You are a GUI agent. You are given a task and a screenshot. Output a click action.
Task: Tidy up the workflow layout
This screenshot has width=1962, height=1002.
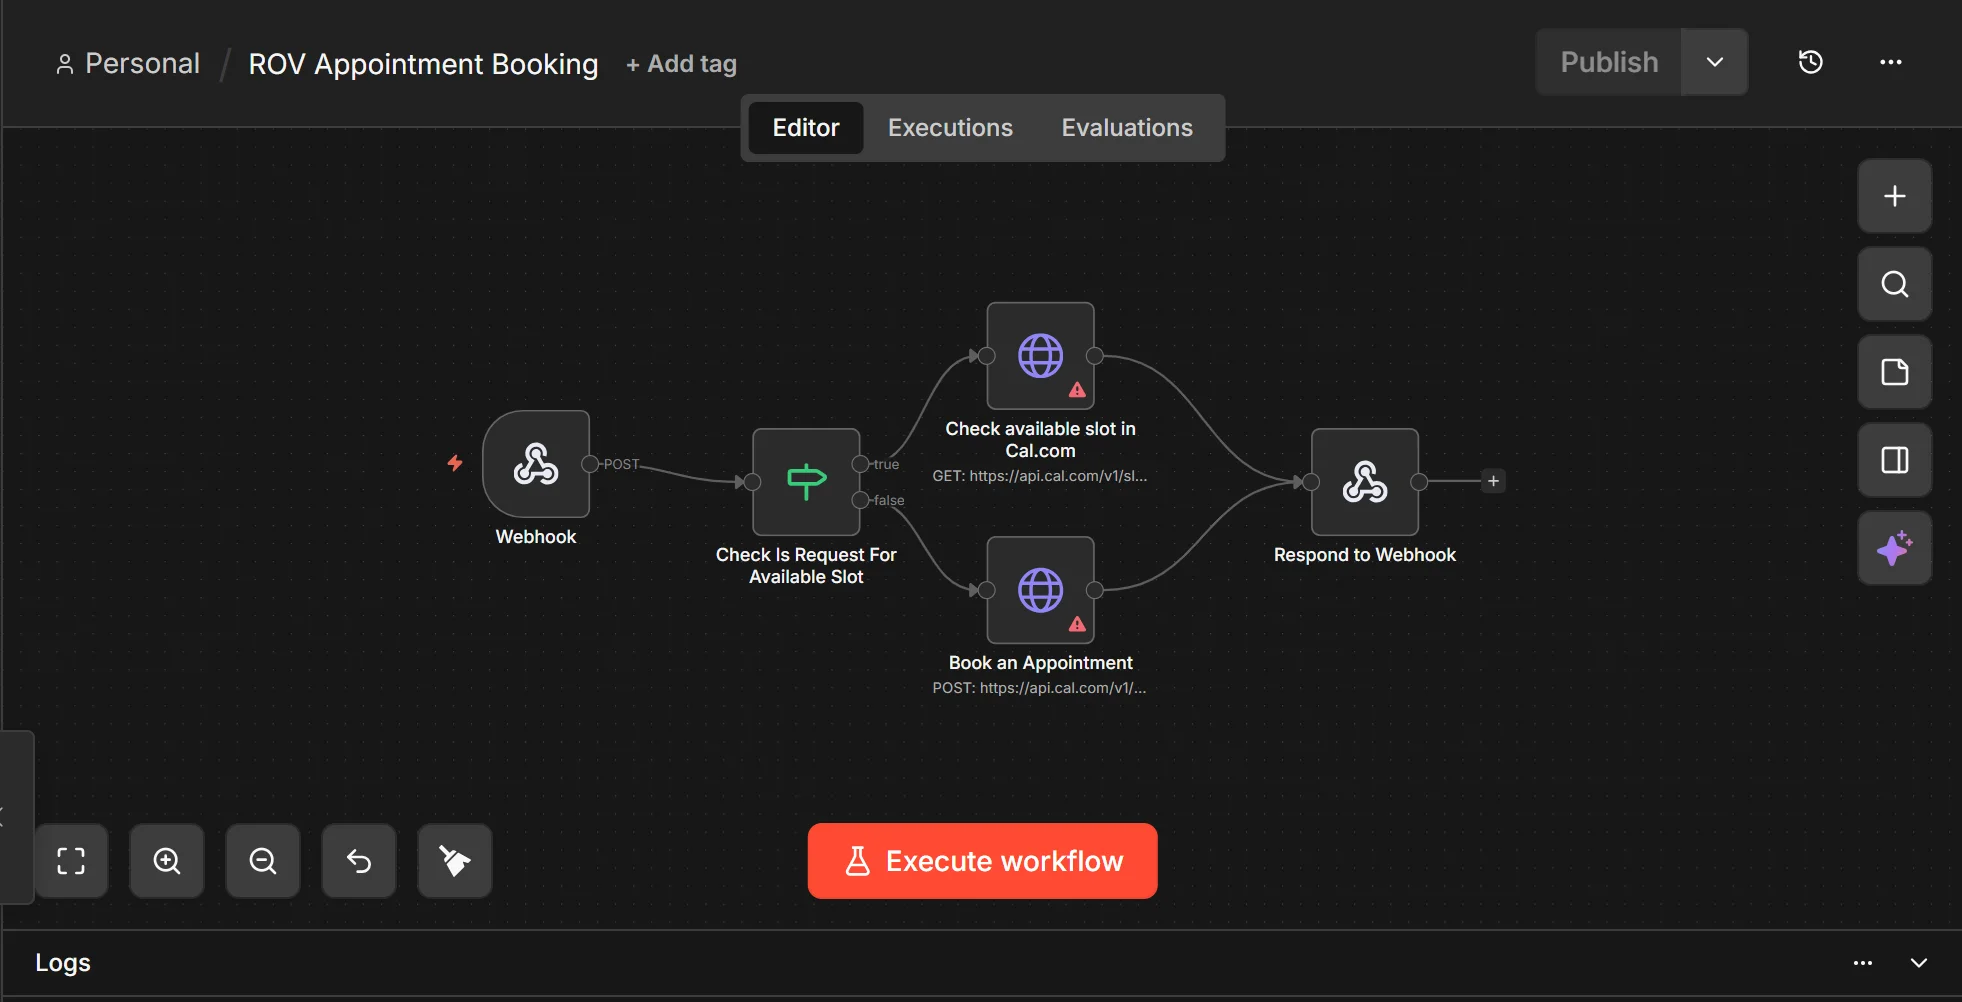tap(454, 860)
